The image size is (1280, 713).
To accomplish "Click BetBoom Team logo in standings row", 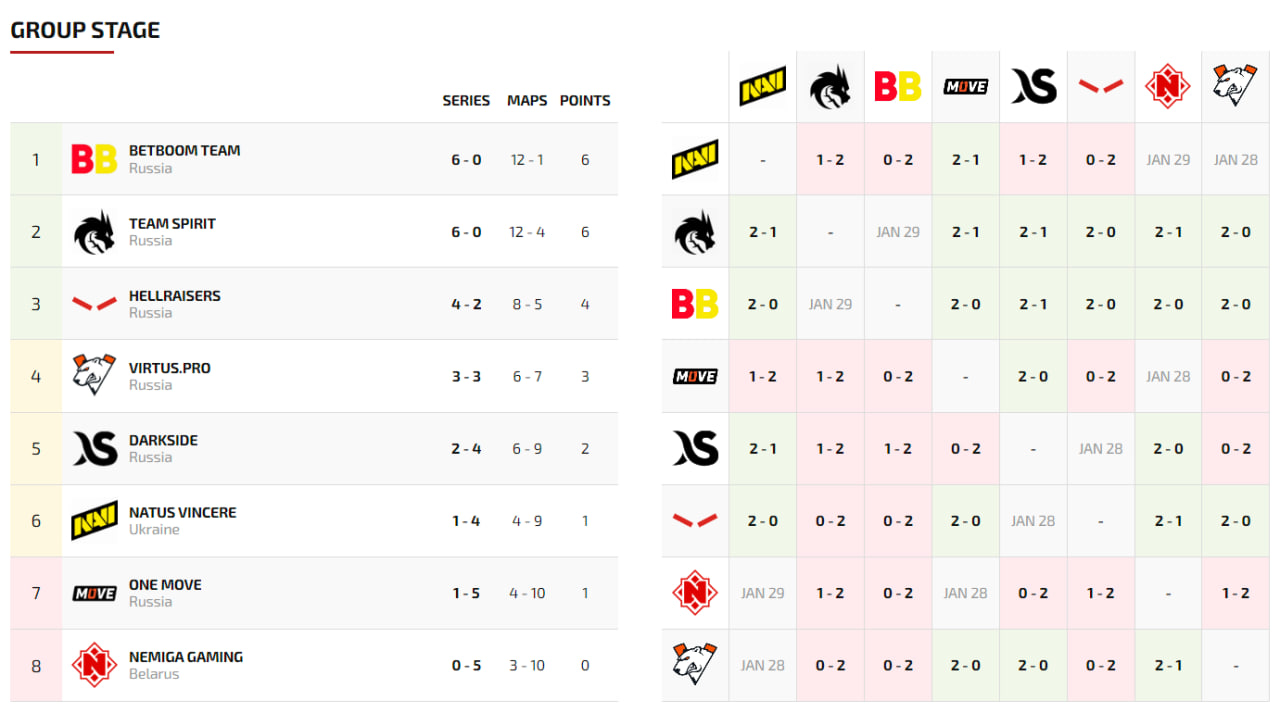I will click(94, 159).
